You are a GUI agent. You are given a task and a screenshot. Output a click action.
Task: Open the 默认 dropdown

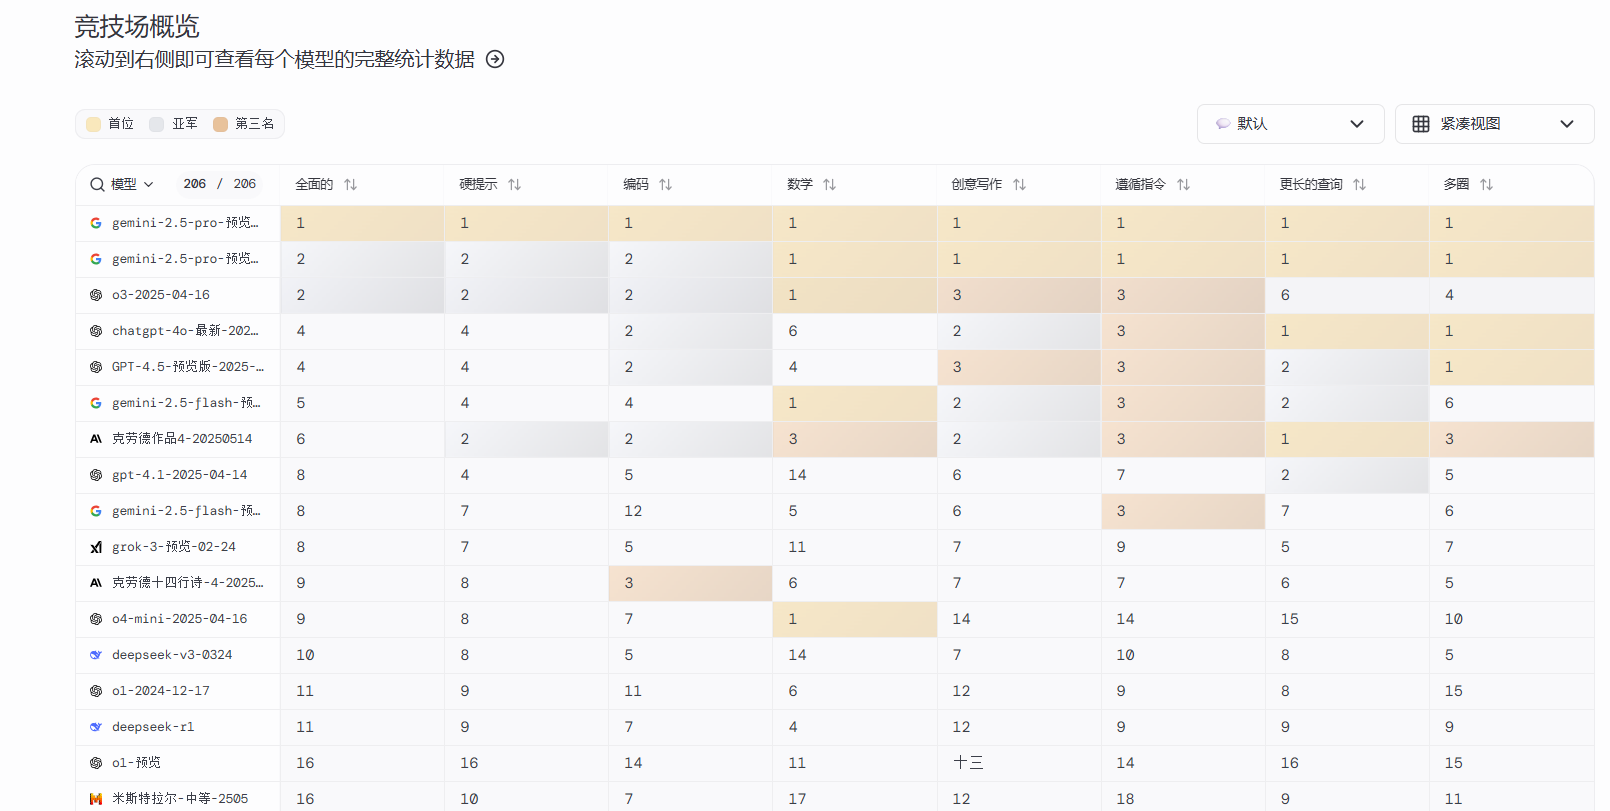point(1290,124)
